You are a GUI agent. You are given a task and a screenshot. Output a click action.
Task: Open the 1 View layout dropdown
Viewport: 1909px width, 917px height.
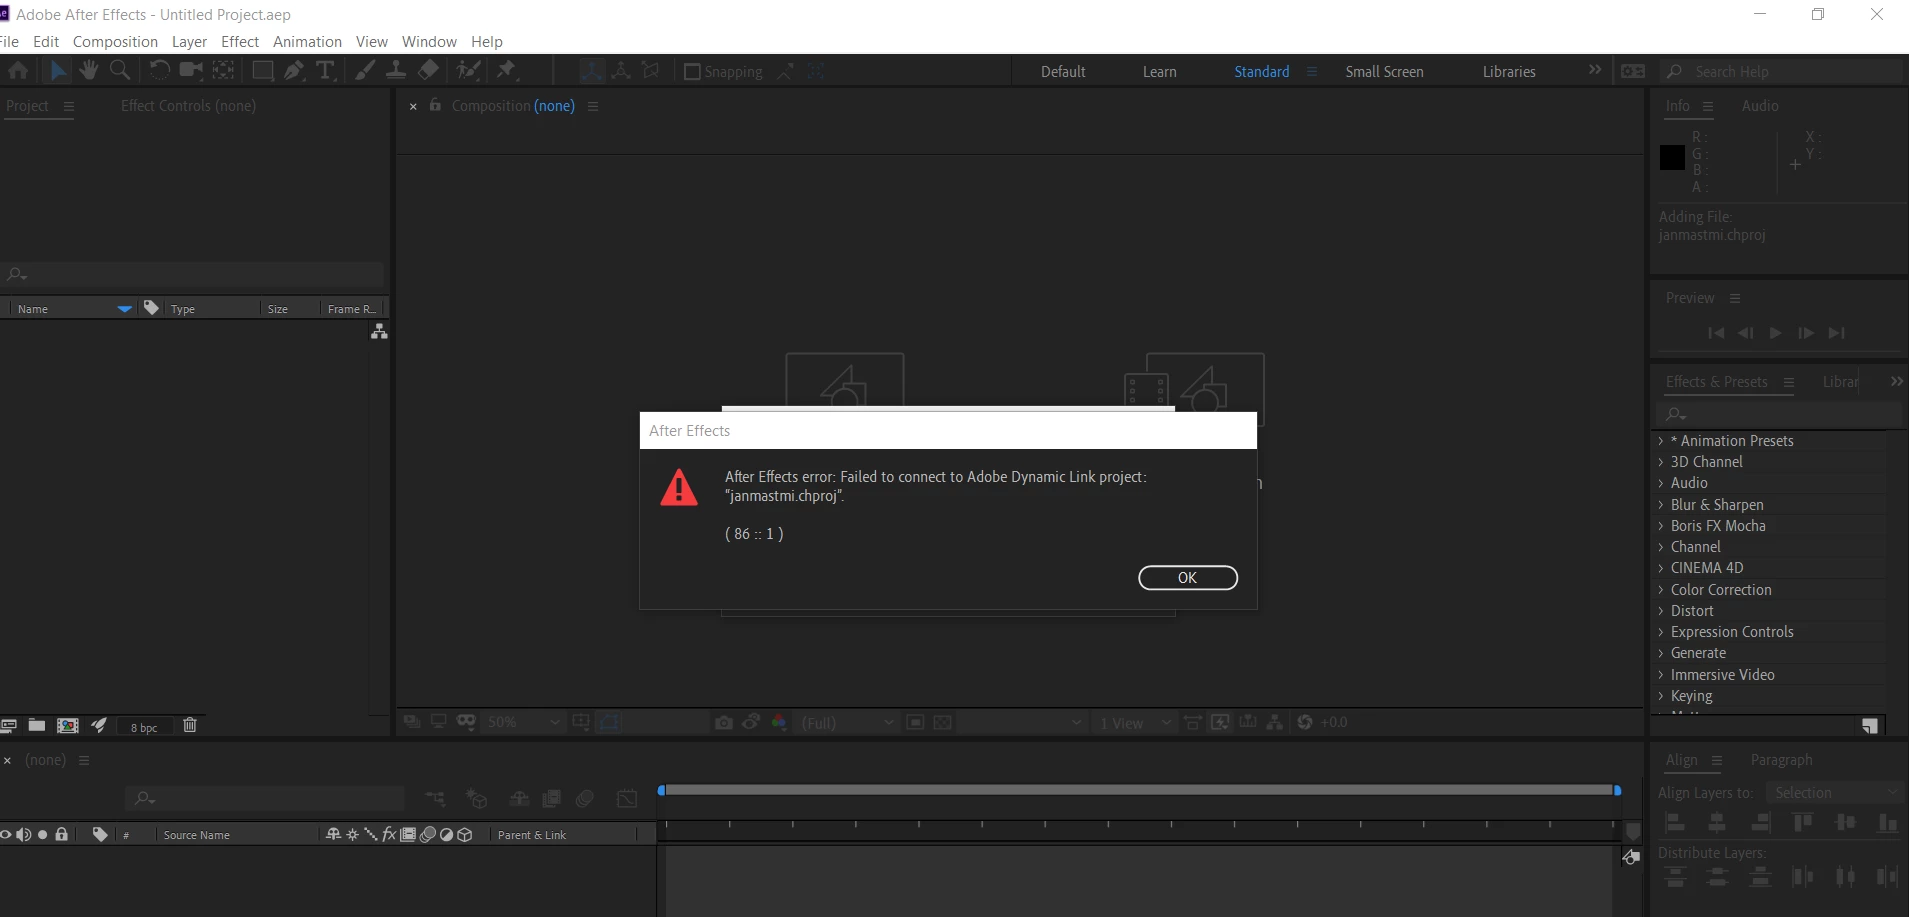(x=1135, y=722)
